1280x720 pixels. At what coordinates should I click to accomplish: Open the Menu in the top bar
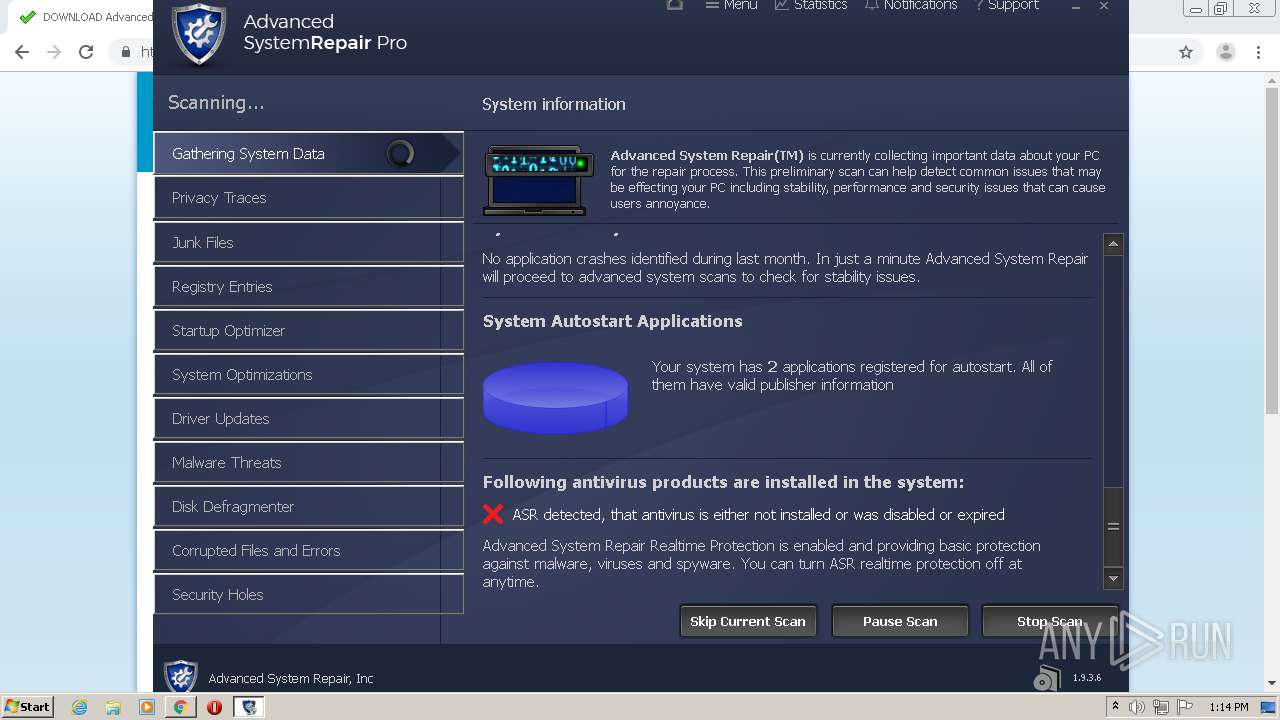(x=731, y=5)
